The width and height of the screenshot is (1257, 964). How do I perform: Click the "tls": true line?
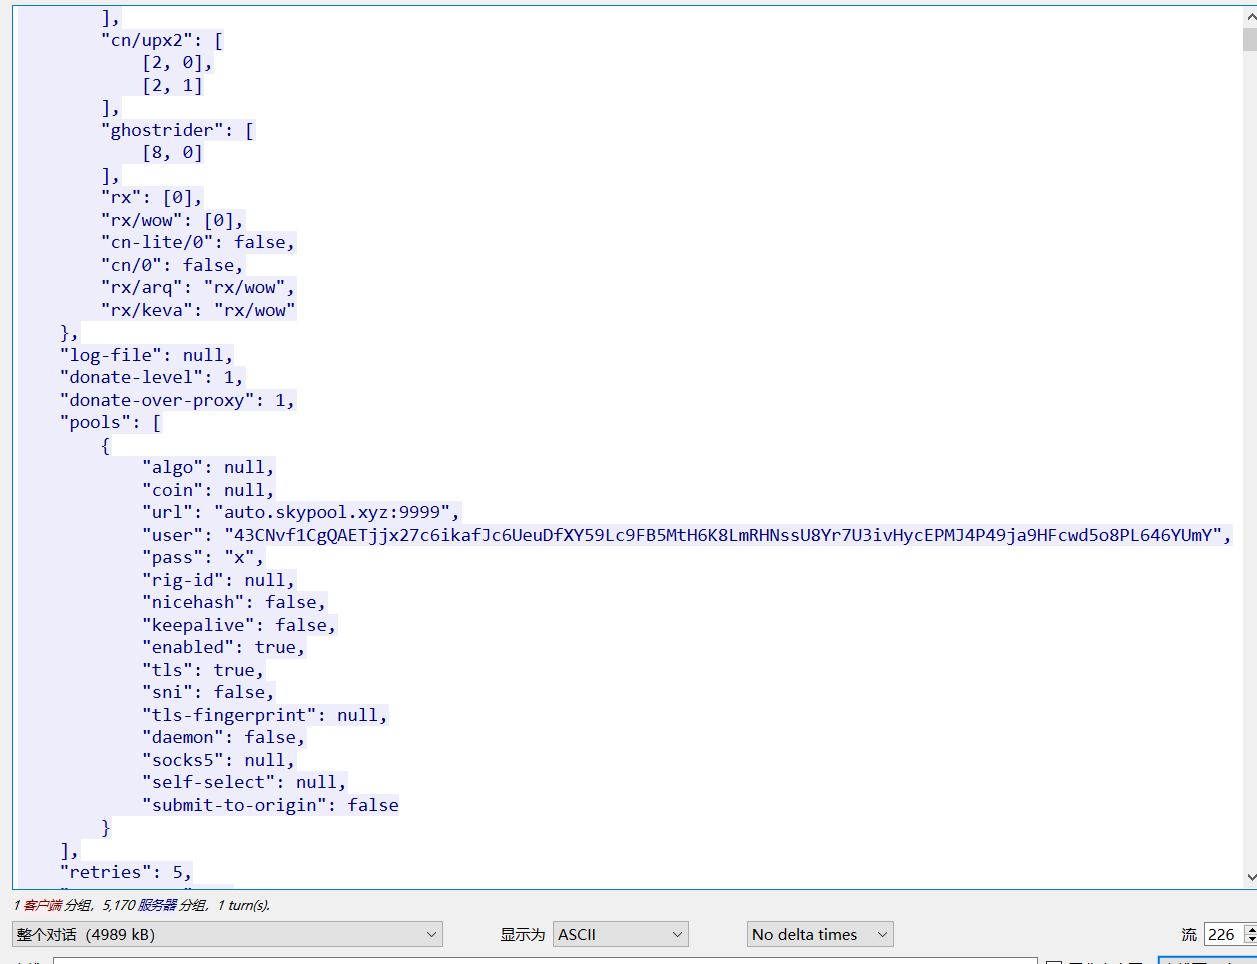202,670
